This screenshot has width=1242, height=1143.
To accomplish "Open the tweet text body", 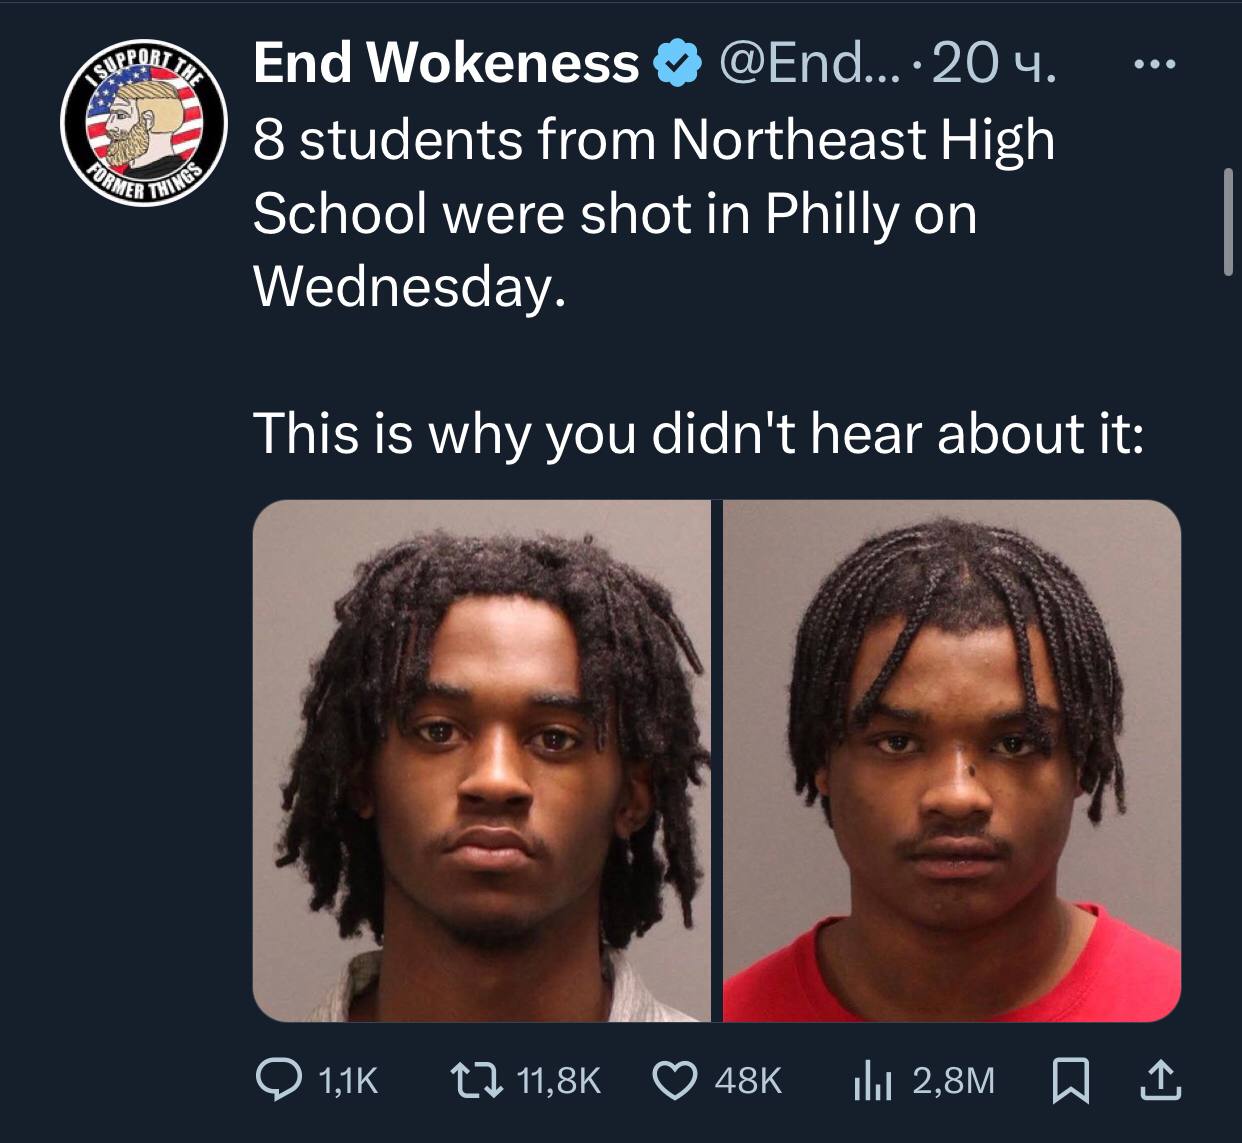I will 698,286.
